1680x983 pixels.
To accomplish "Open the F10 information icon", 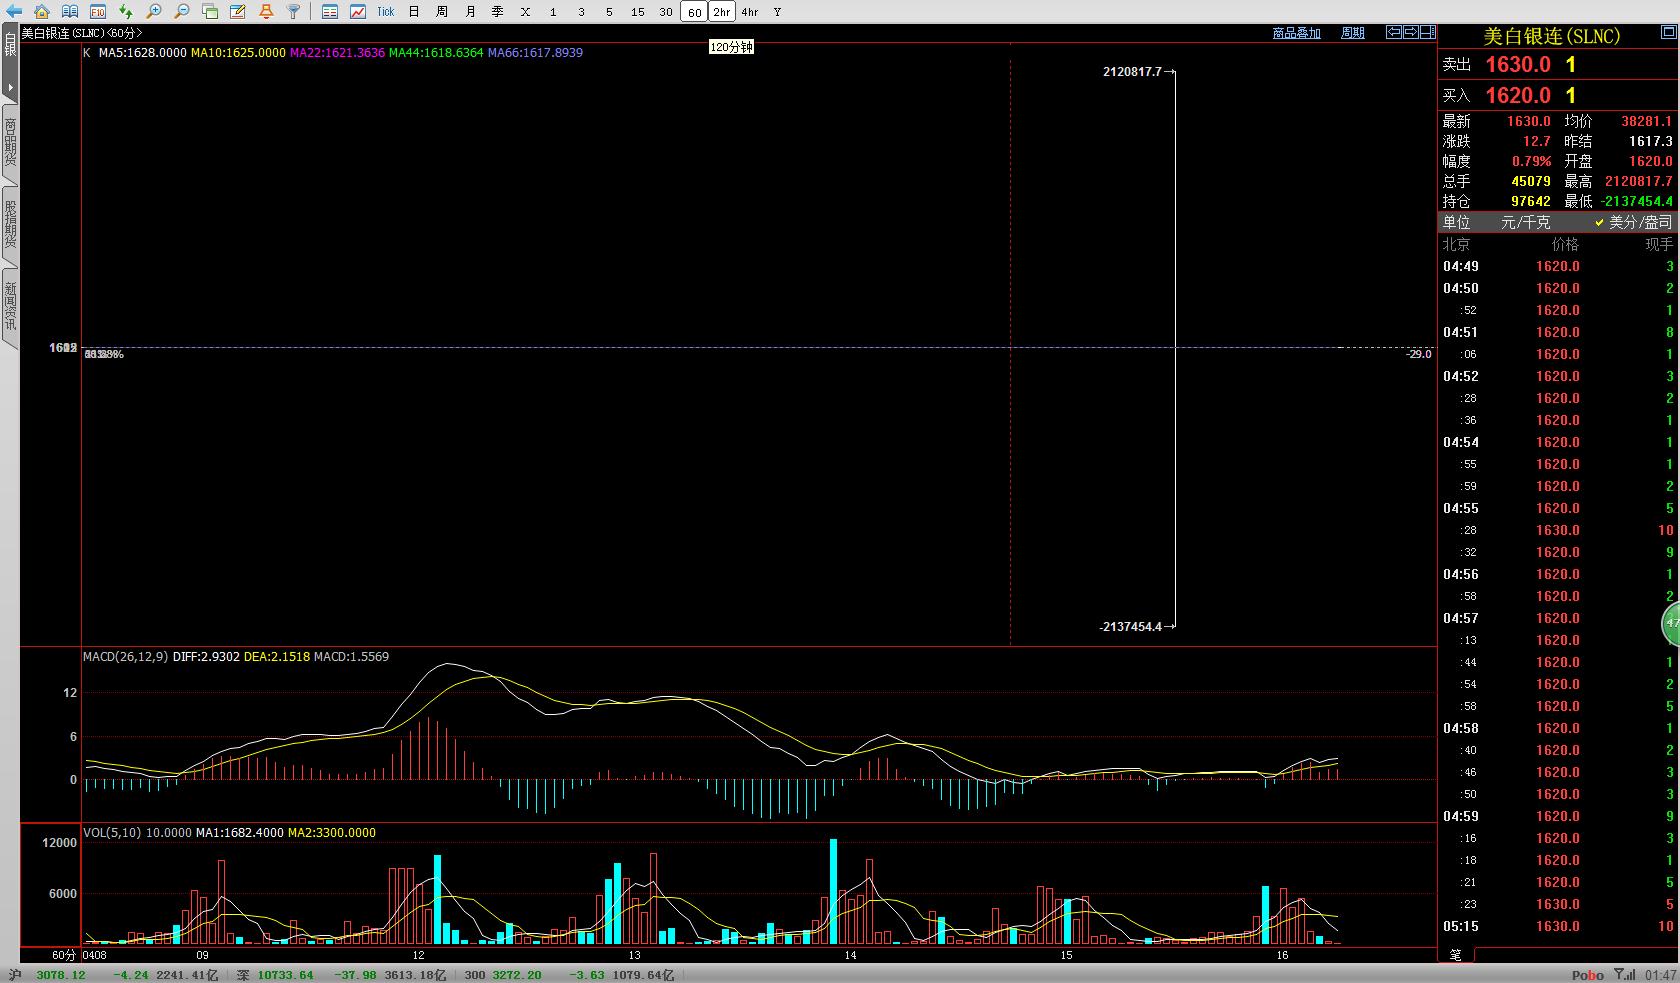I will (97, 12).
